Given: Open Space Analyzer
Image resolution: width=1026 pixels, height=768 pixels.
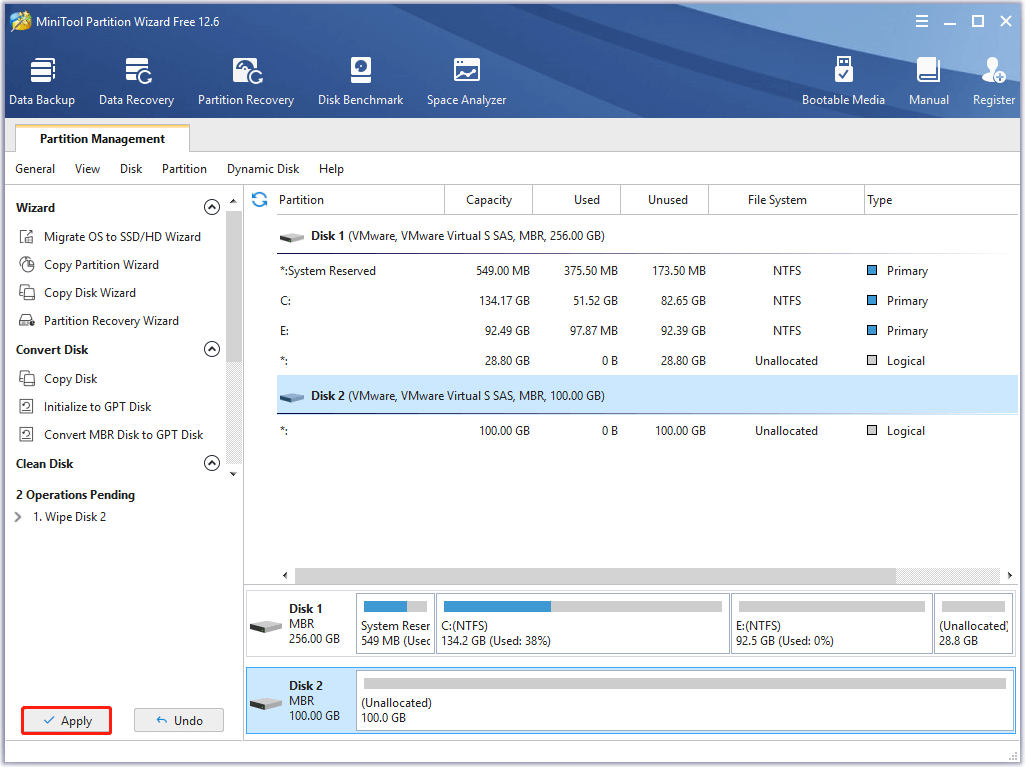Looking at the screenshot, I should click(x=467, y=82).
